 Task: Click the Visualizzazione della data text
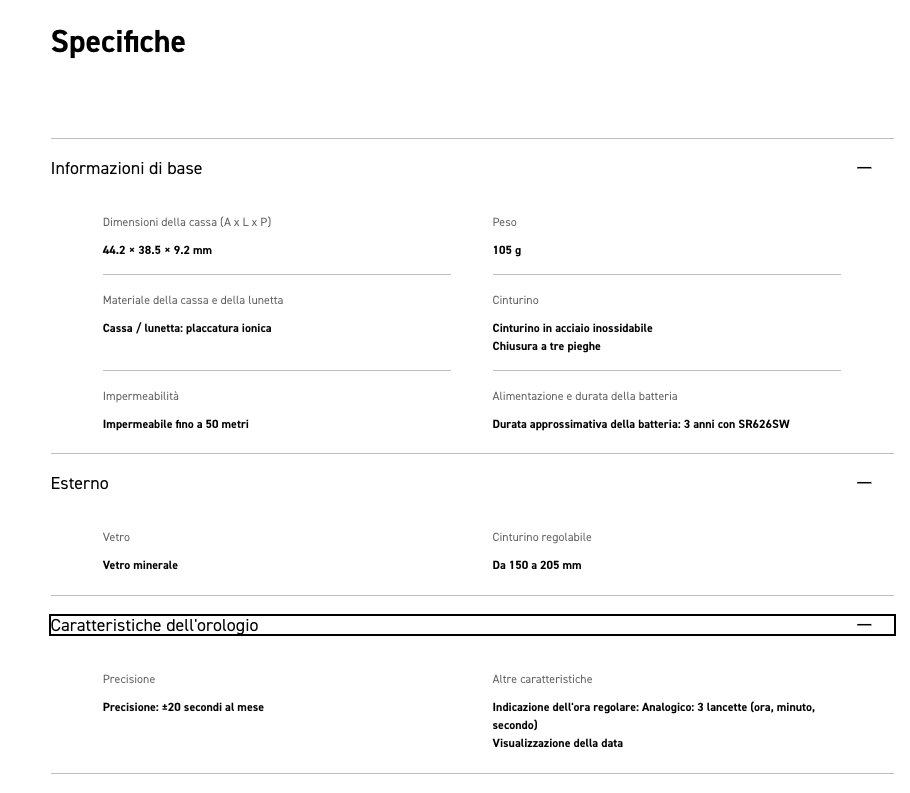(x=557, y=743)
